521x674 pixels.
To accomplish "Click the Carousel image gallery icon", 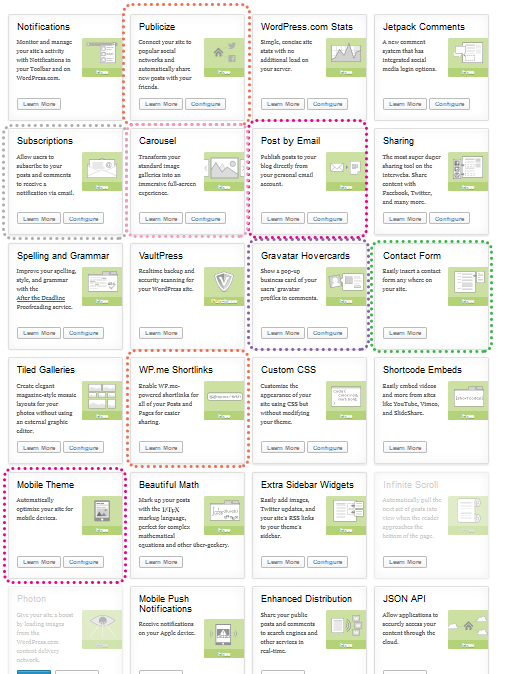I will point(224,167).
